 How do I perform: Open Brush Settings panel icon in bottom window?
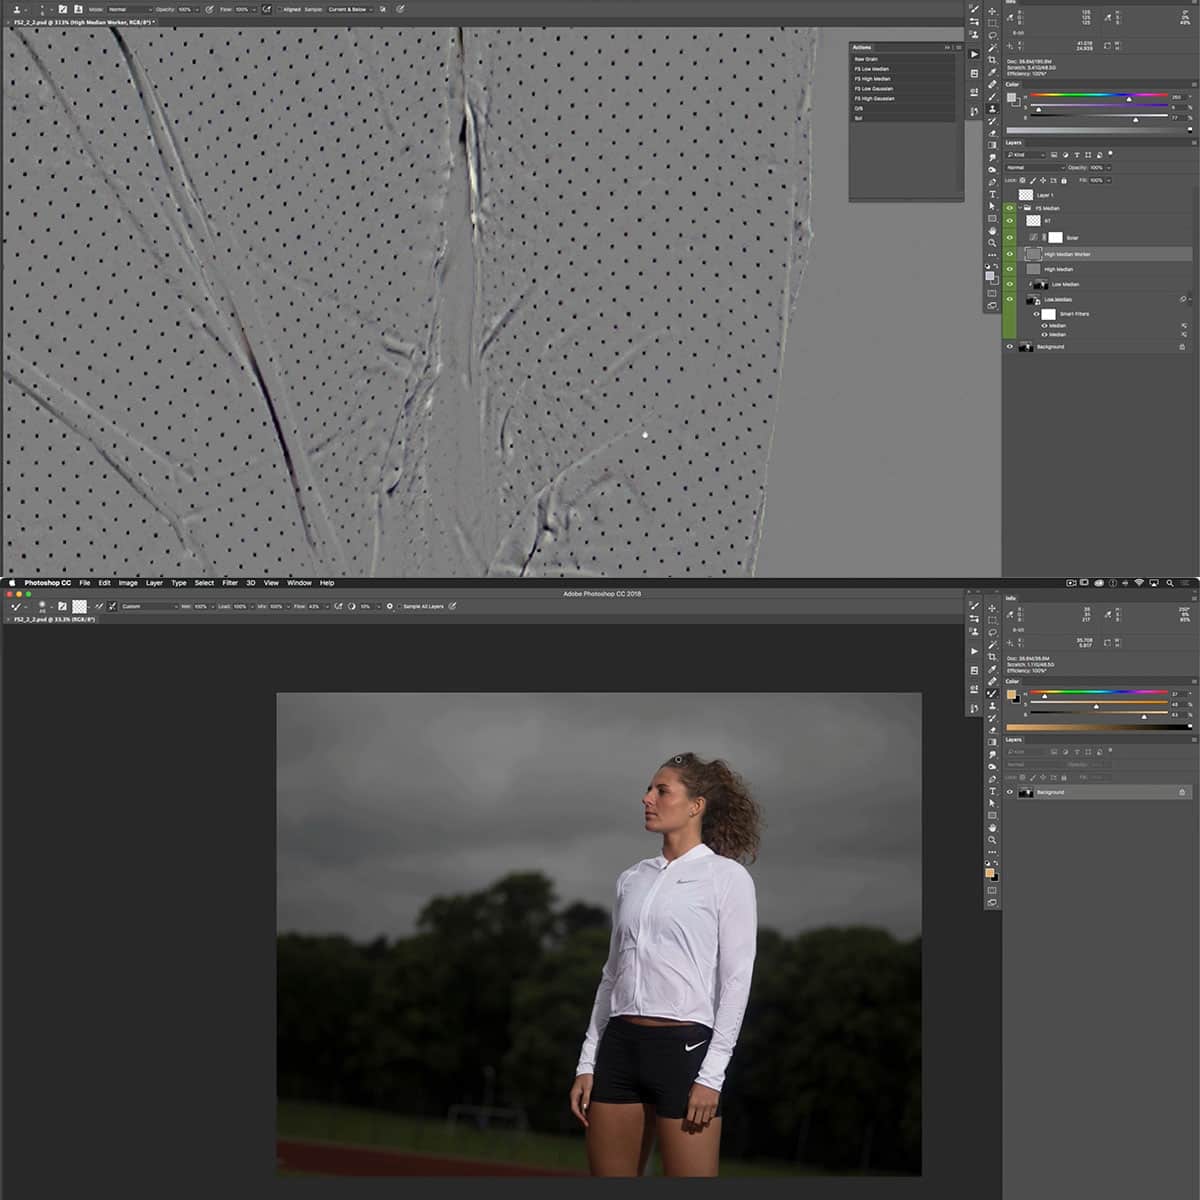[x=974, y=605]
